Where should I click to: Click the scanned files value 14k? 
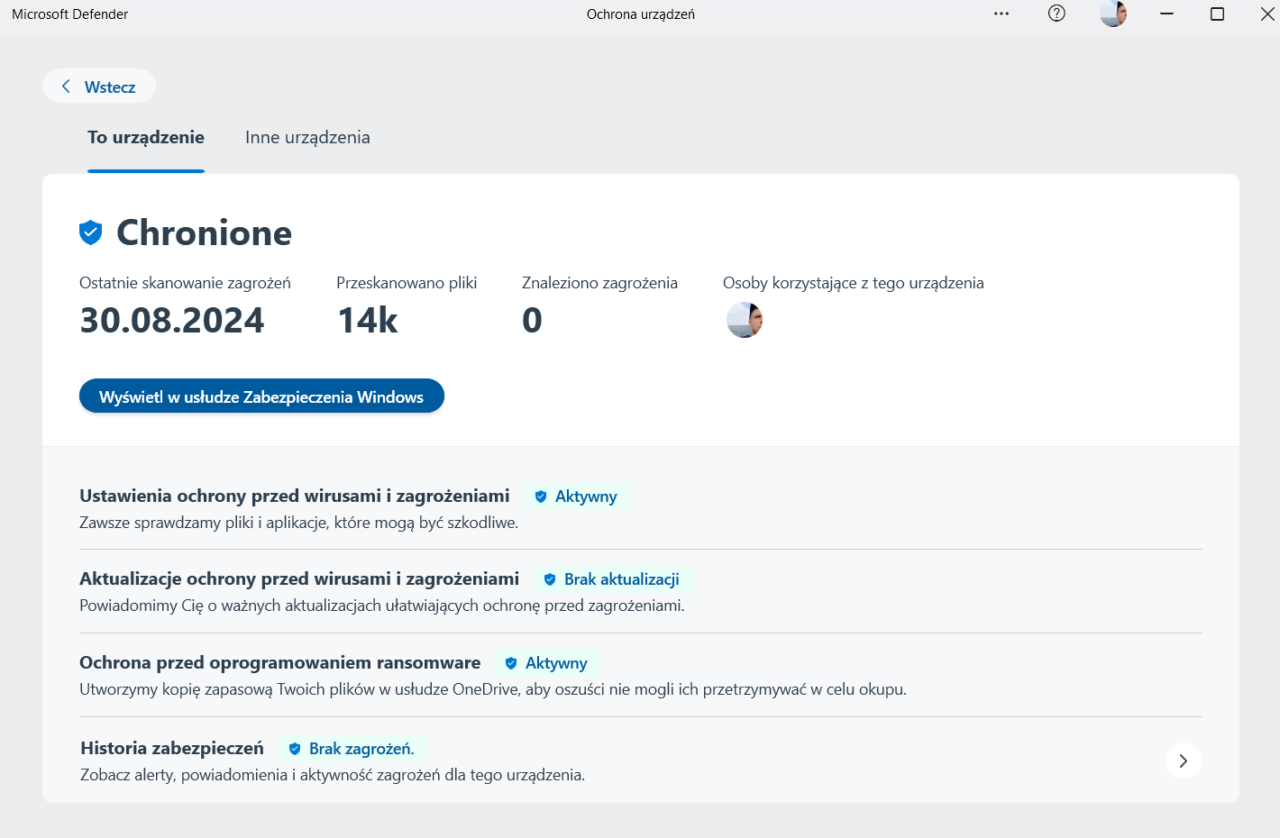click(367, 320)
